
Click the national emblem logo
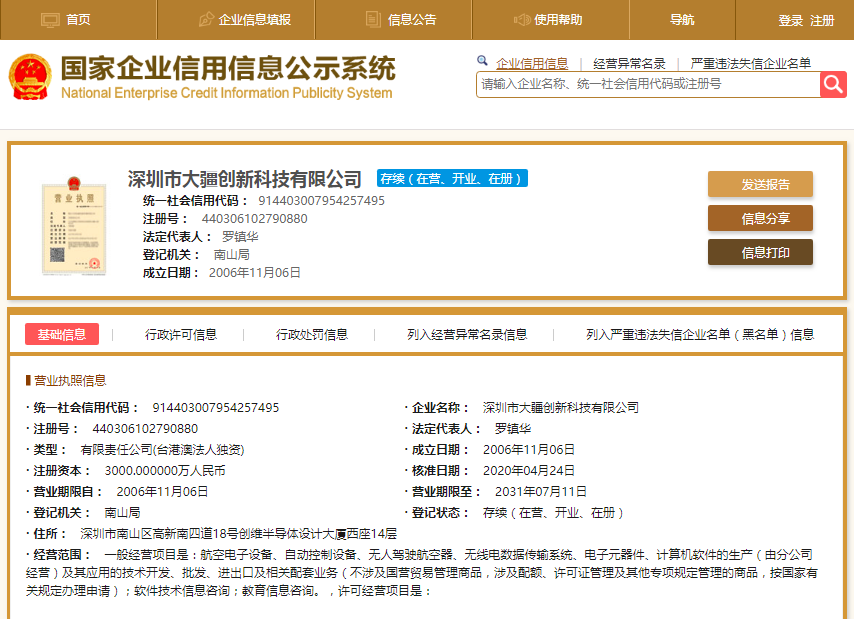pyautogui.click(x=30, y=77)
